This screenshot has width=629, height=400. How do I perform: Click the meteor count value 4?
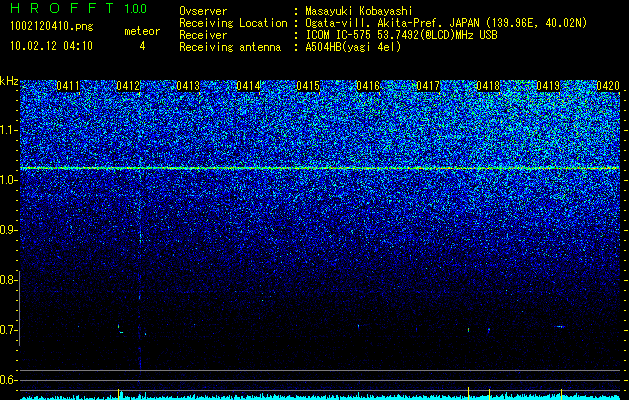point(142,46)
